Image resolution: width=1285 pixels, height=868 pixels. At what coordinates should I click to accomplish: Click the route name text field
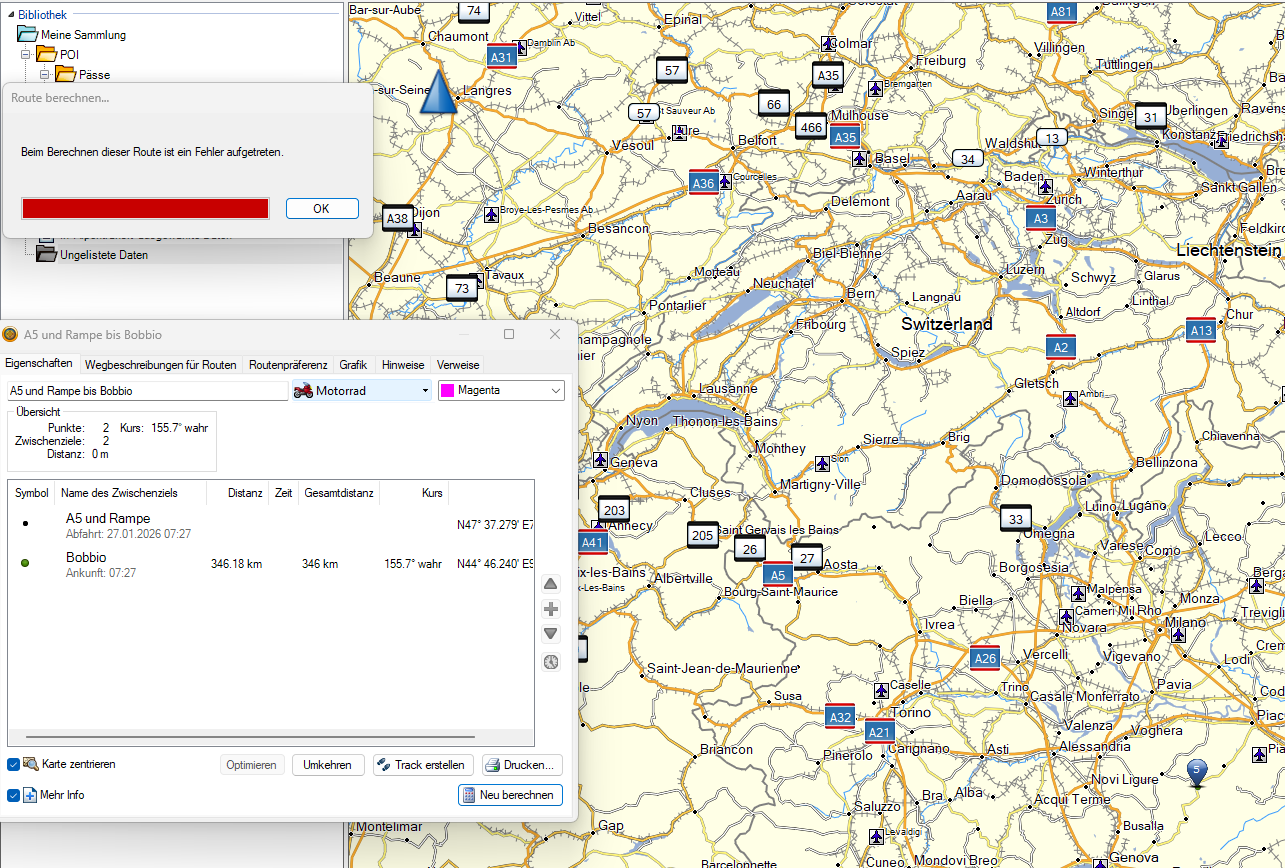tap(147, 391)
